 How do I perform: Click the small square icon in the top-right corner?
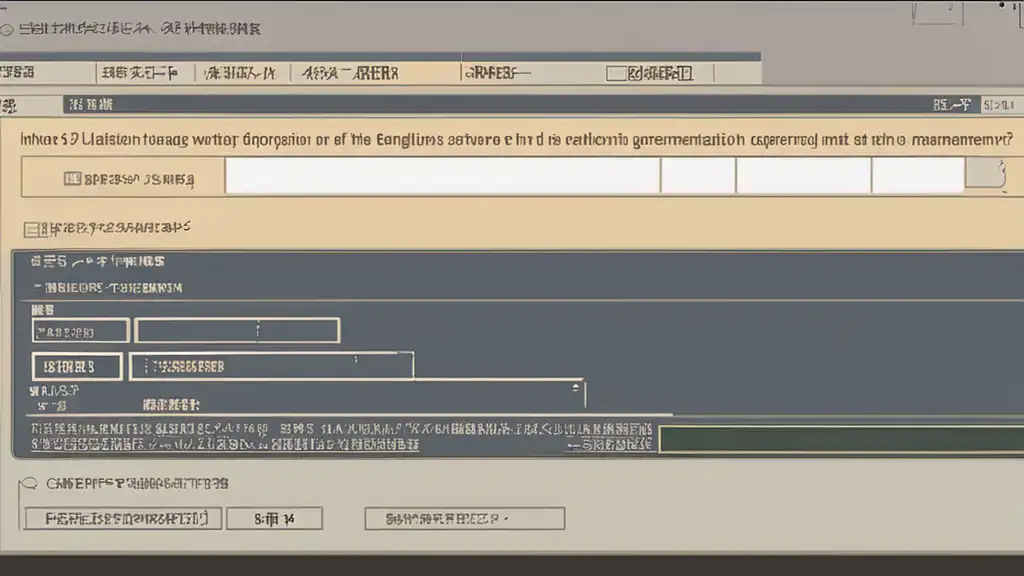click(939, 11)
